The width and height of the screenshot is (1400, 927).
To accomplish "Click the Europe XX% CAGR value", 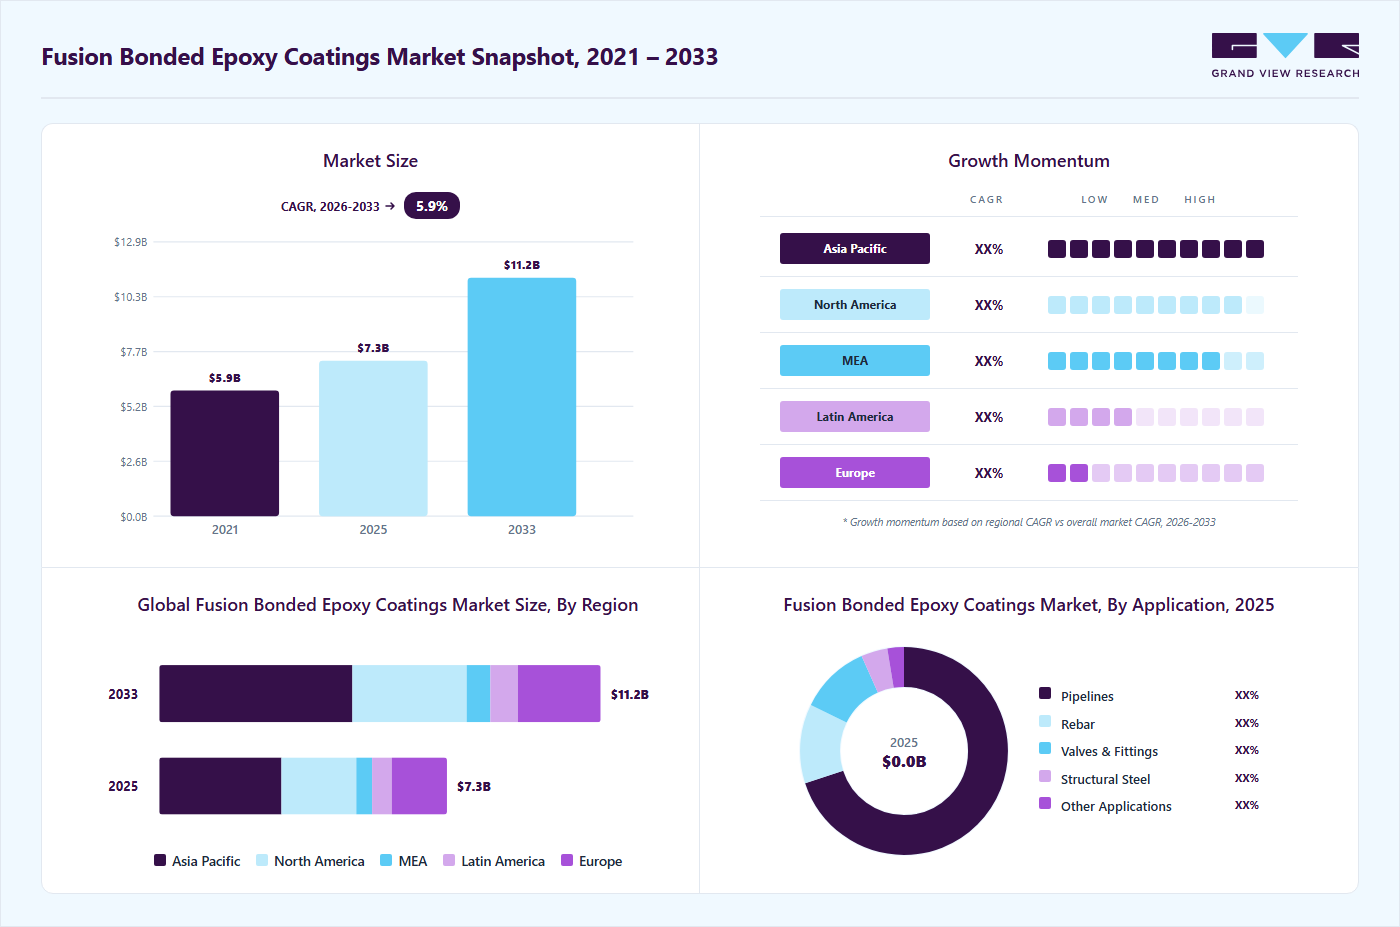I will 989,473.
